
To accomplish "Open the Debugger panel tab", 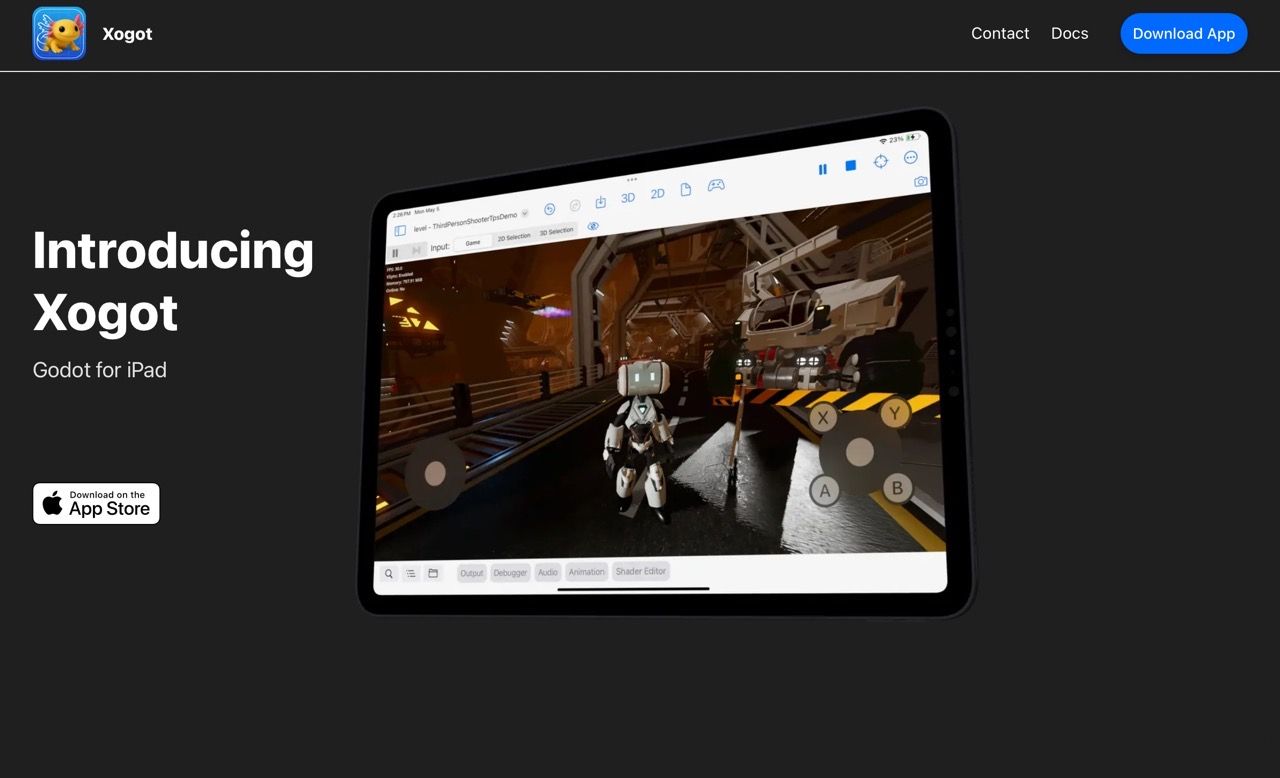I will [510, 573].
